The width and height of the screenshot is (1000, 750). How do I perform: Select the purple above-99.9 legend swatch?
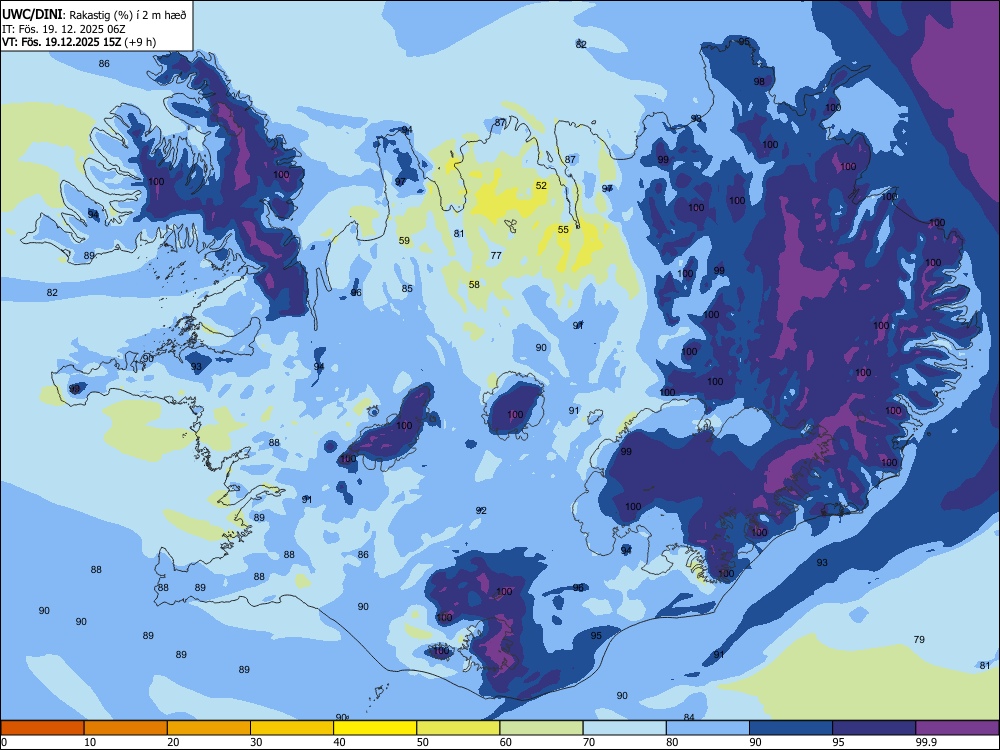pyautogui.click(x=957, y=728)
